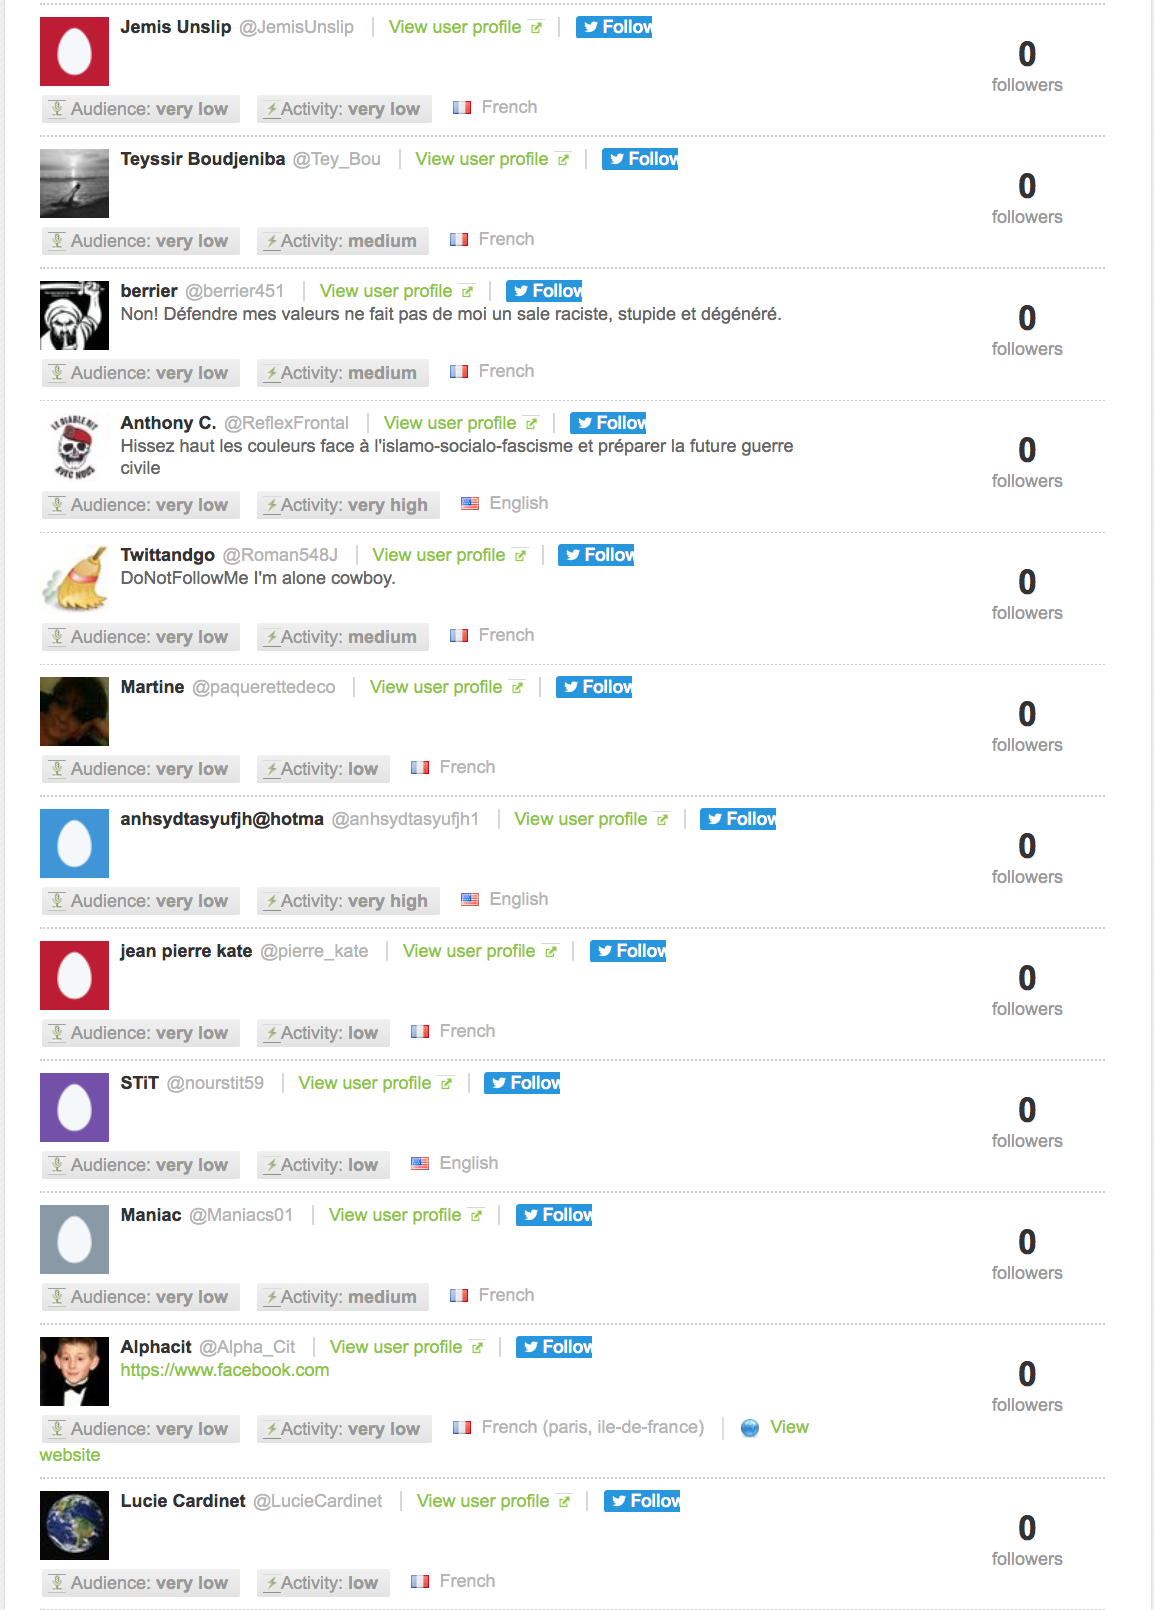This screenshot has width=1154, height=1610.
Task: Click external link icon beside Jemis Unslip profile
Action: coord(536,28)
